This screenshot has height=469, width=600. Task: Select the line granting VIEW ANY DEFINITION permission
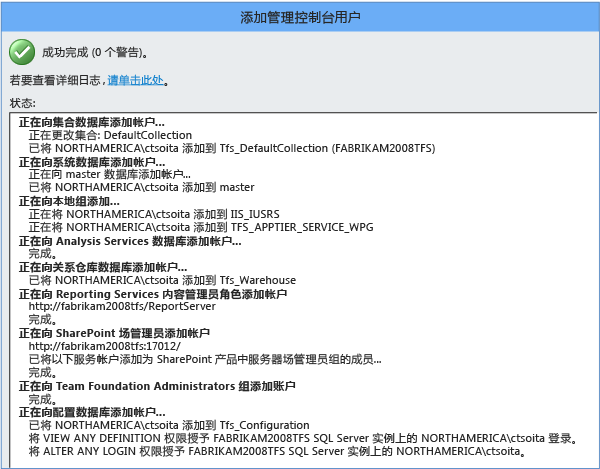(x=303, y=438)
